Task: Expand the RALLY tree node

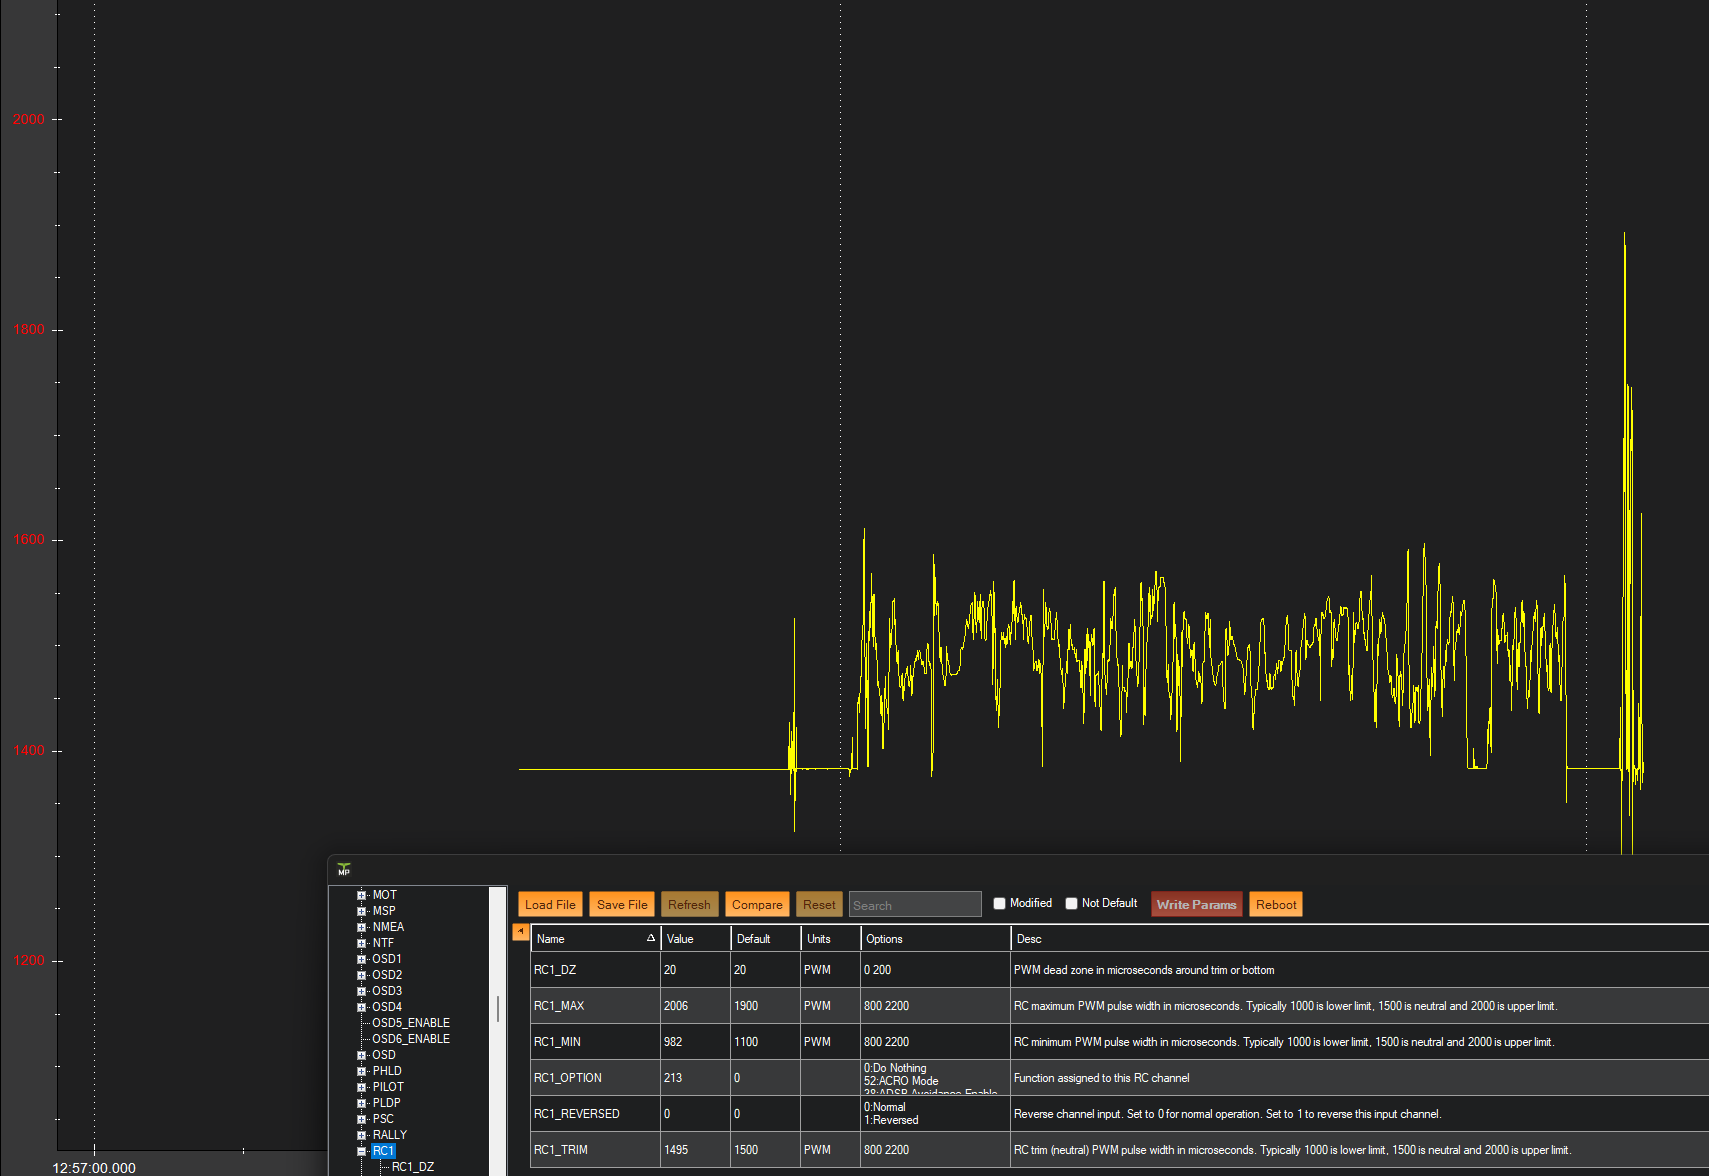Action: [362, 1136]
